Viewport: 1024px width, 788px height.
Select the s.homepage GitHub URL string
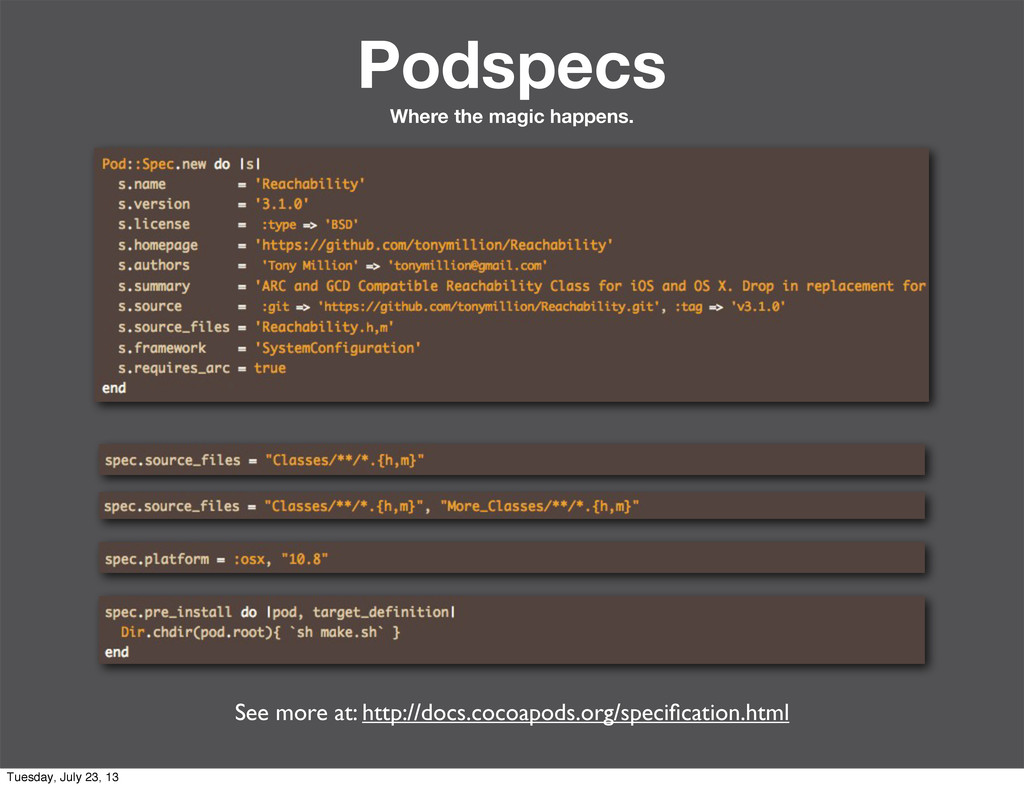click(434, 245)
